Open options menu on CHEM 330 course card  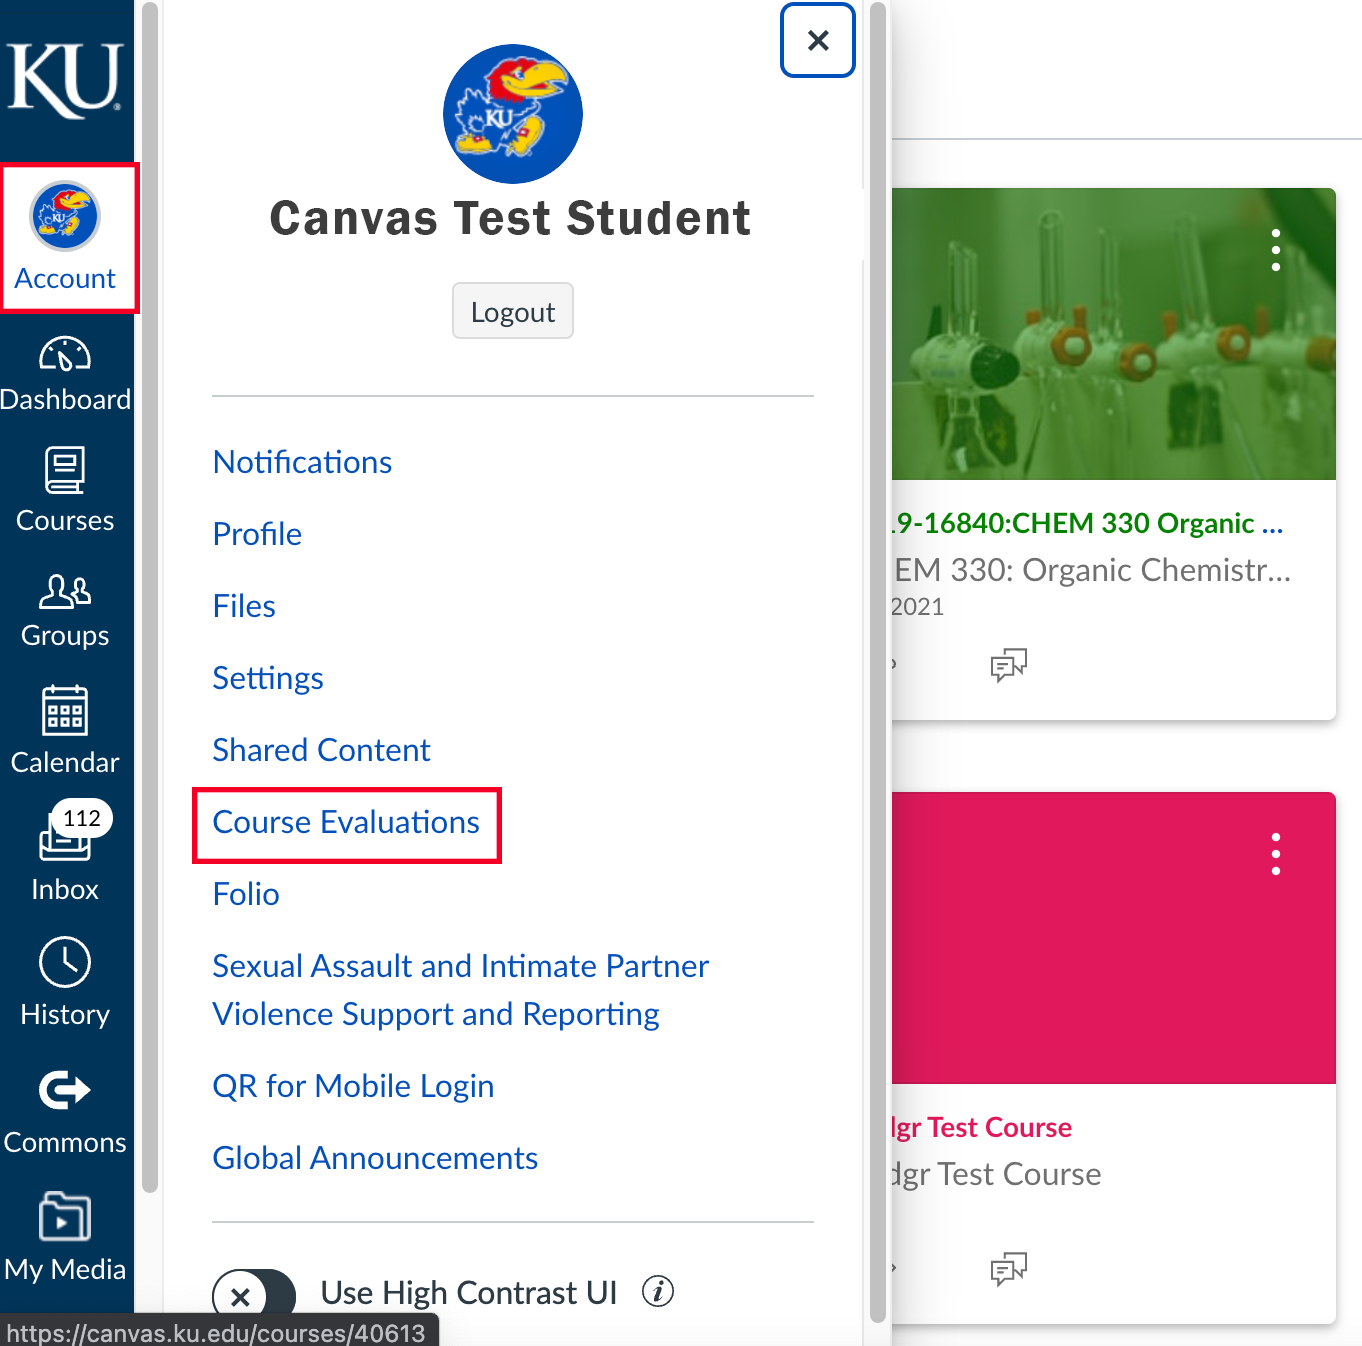pos(1276,251)
